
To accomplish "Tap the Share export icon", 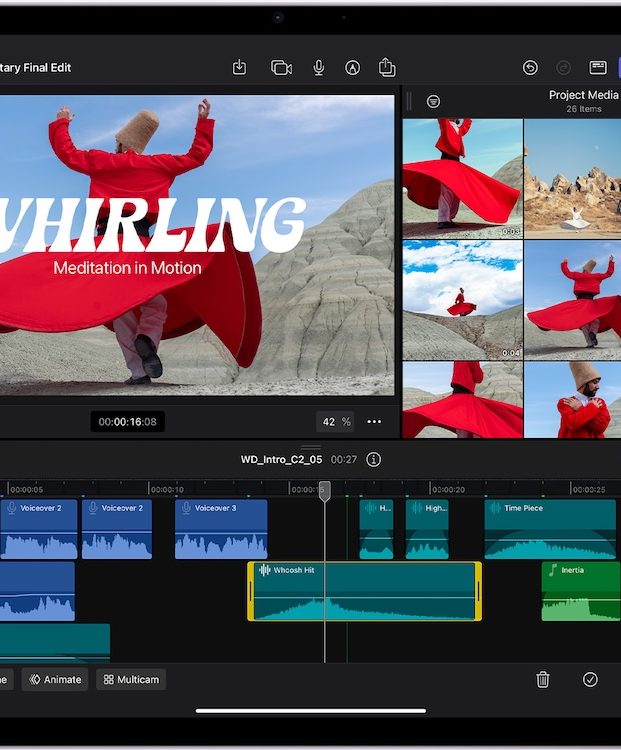I will point(387,67).
